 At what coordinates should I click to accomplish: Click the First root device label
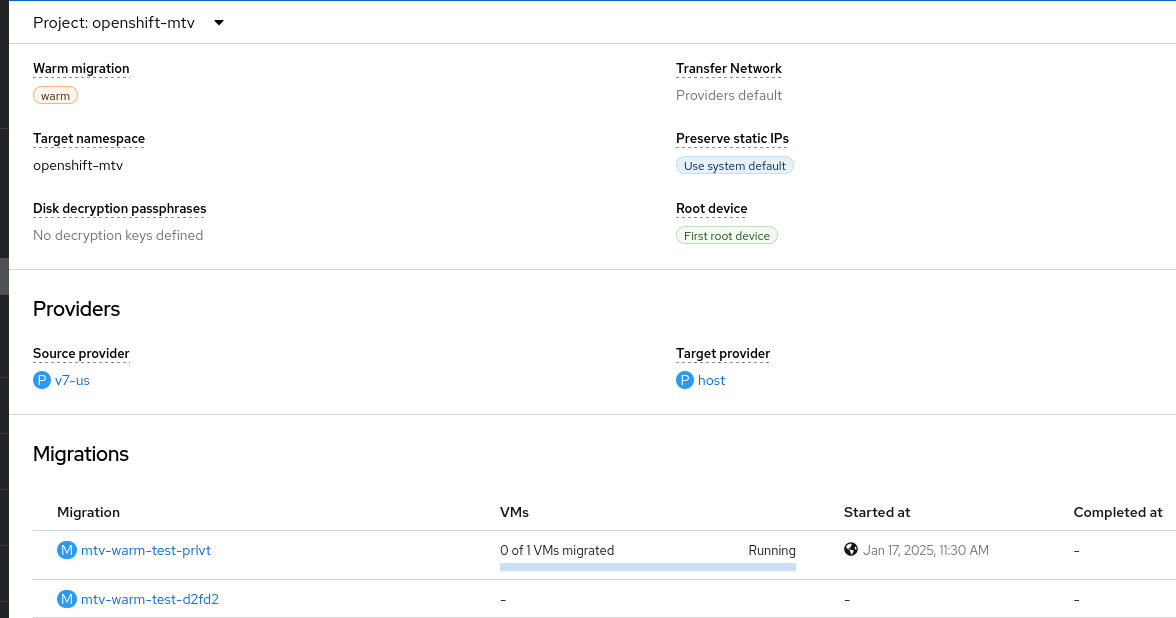click(727, 236)
